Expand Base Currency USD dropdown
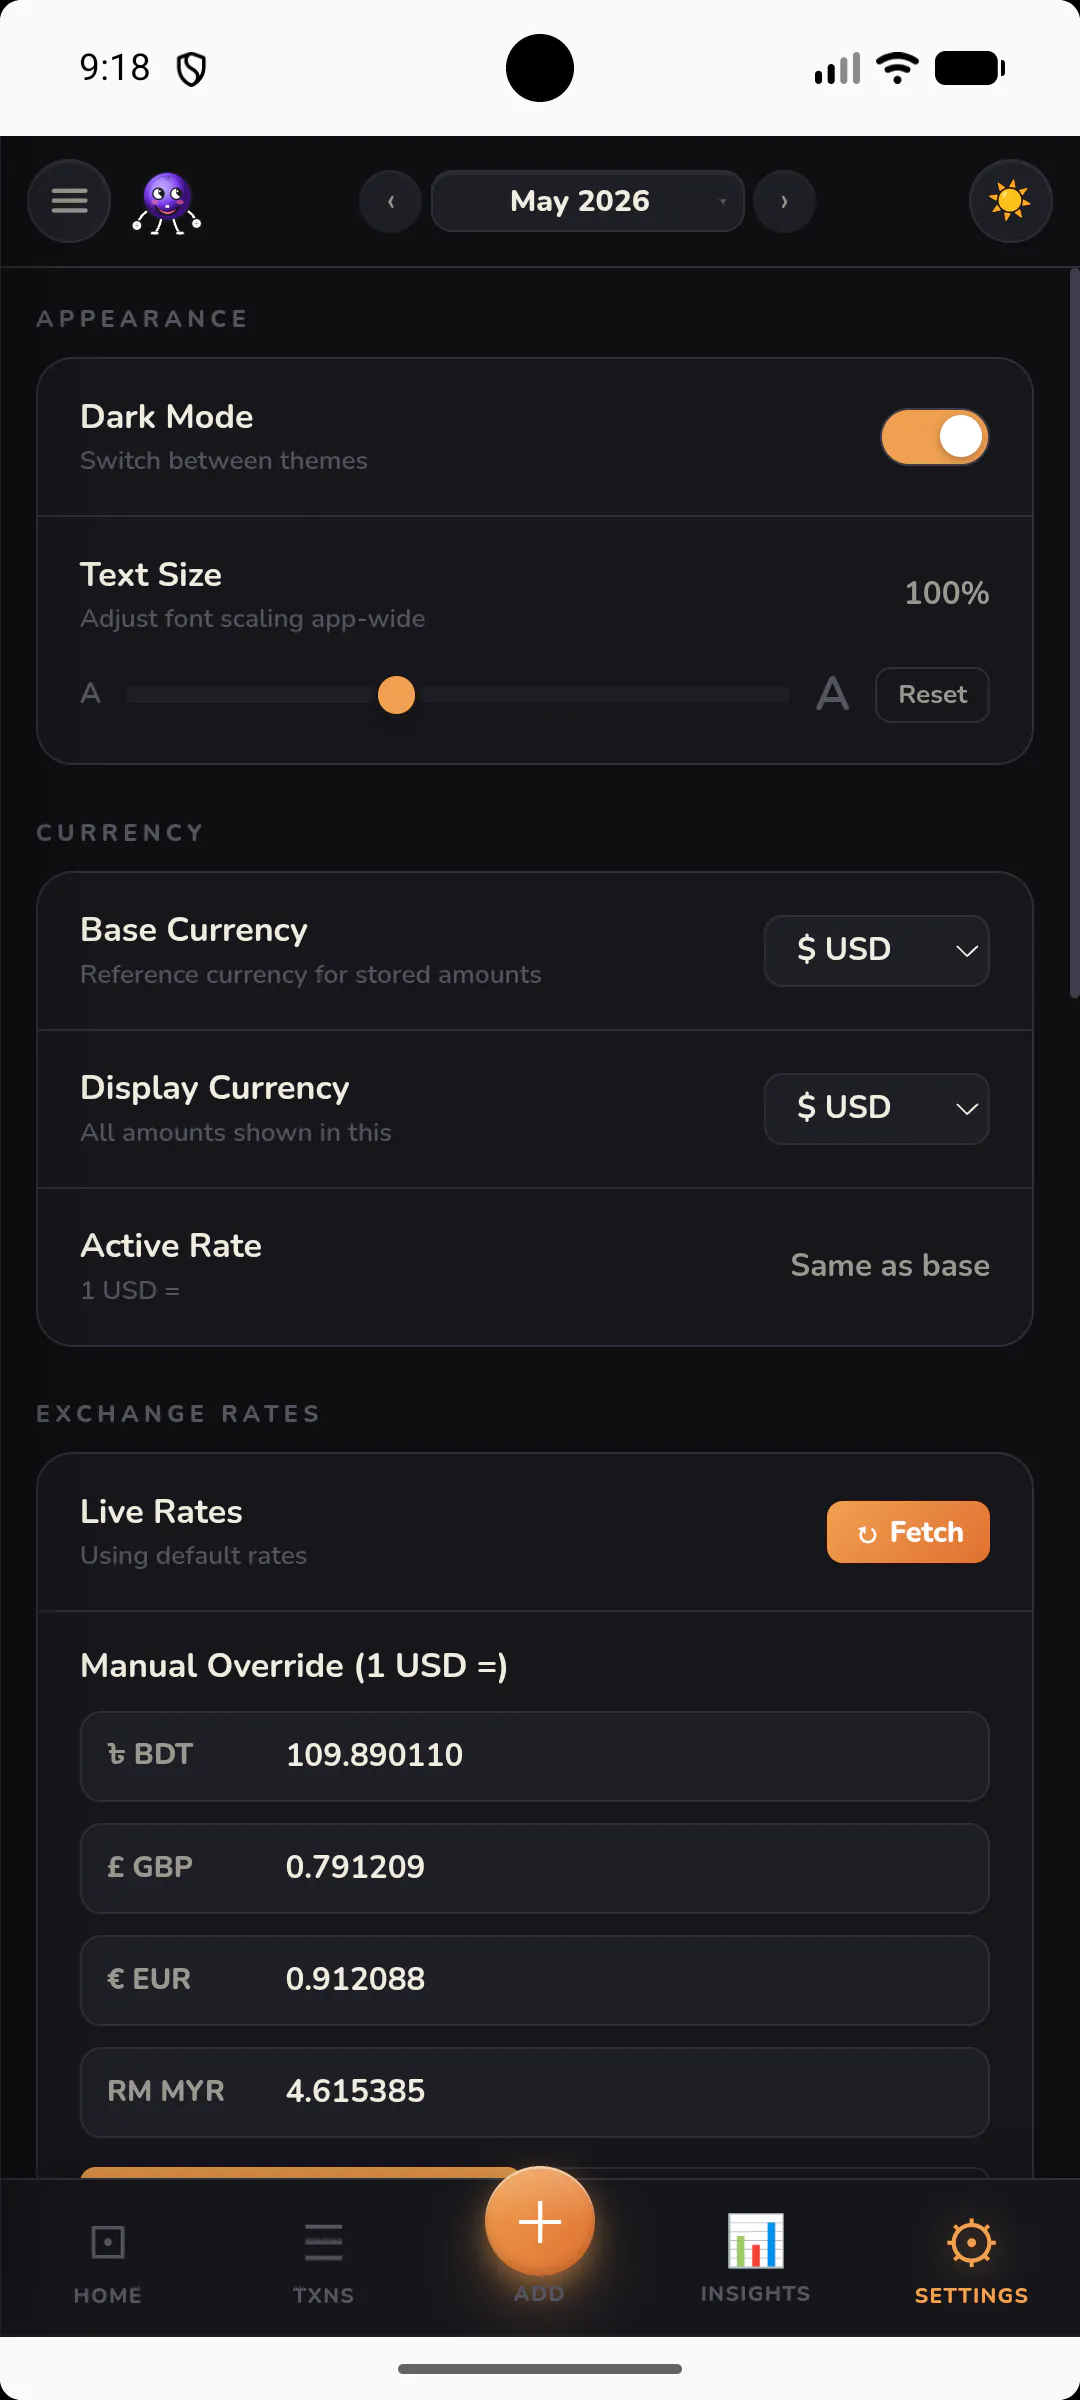This screenshot has height=2400, width=1080. (877, 951)
